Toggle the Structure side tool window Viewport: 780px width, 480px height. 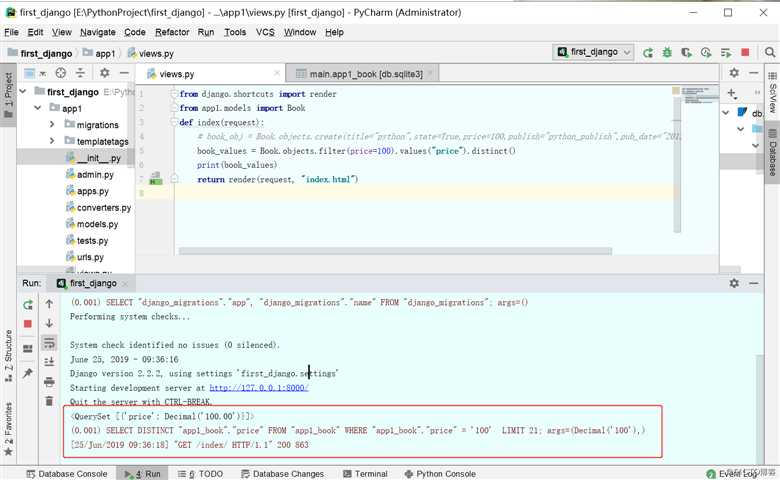point(8,356)
